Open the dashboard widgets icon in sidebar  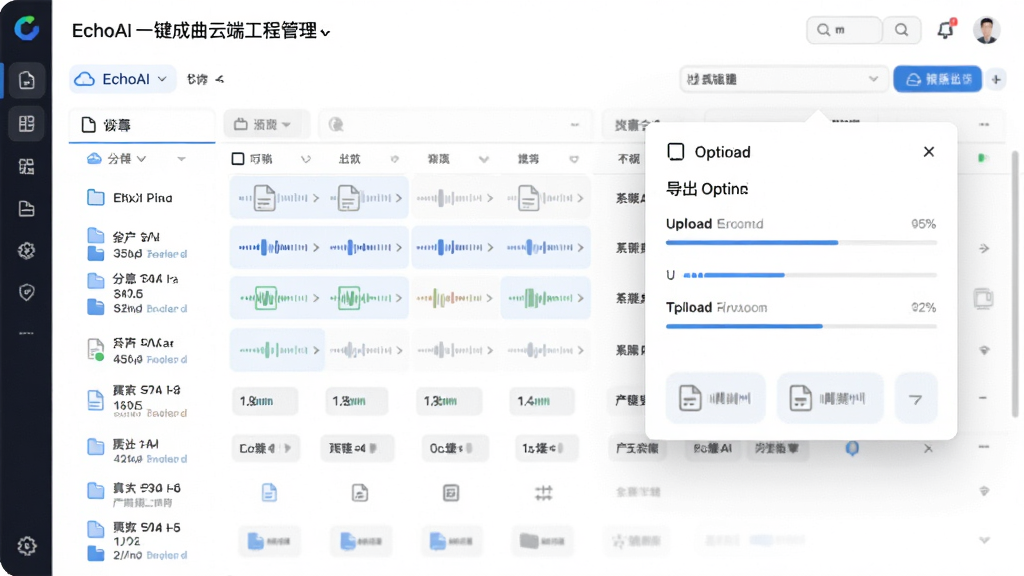pos(27,167)
